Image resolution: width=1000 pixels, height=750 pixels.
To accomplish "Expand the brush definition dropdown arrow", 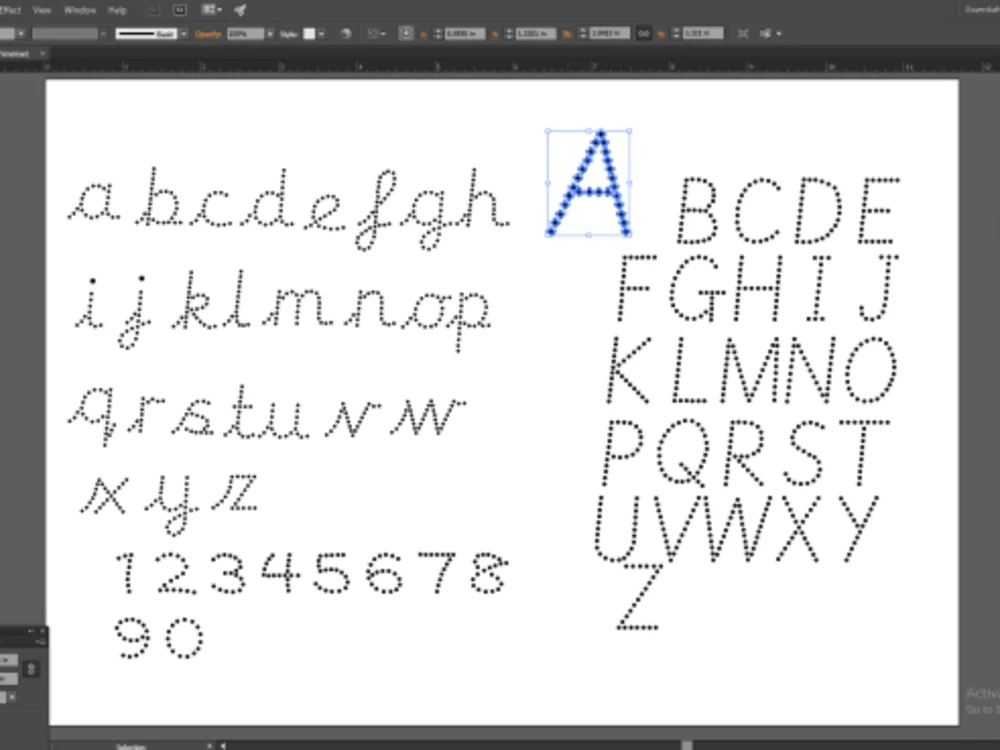I will [x=184, y=34].
